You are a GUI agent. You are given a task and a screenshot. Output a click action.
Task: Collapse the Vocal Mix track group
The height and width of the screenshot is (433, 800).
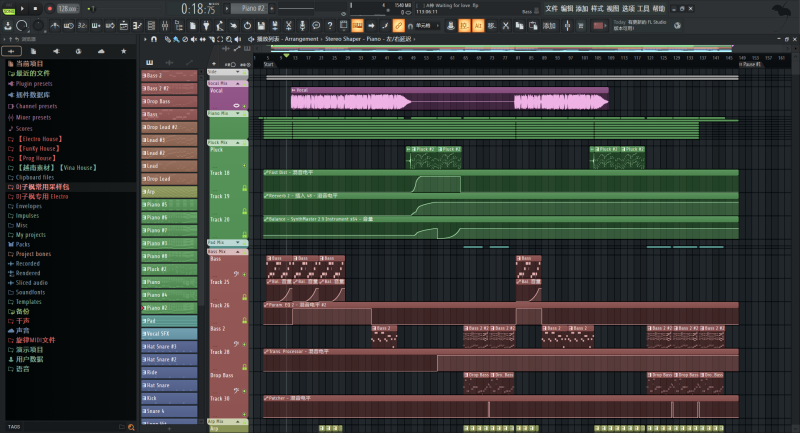[238, 83]
